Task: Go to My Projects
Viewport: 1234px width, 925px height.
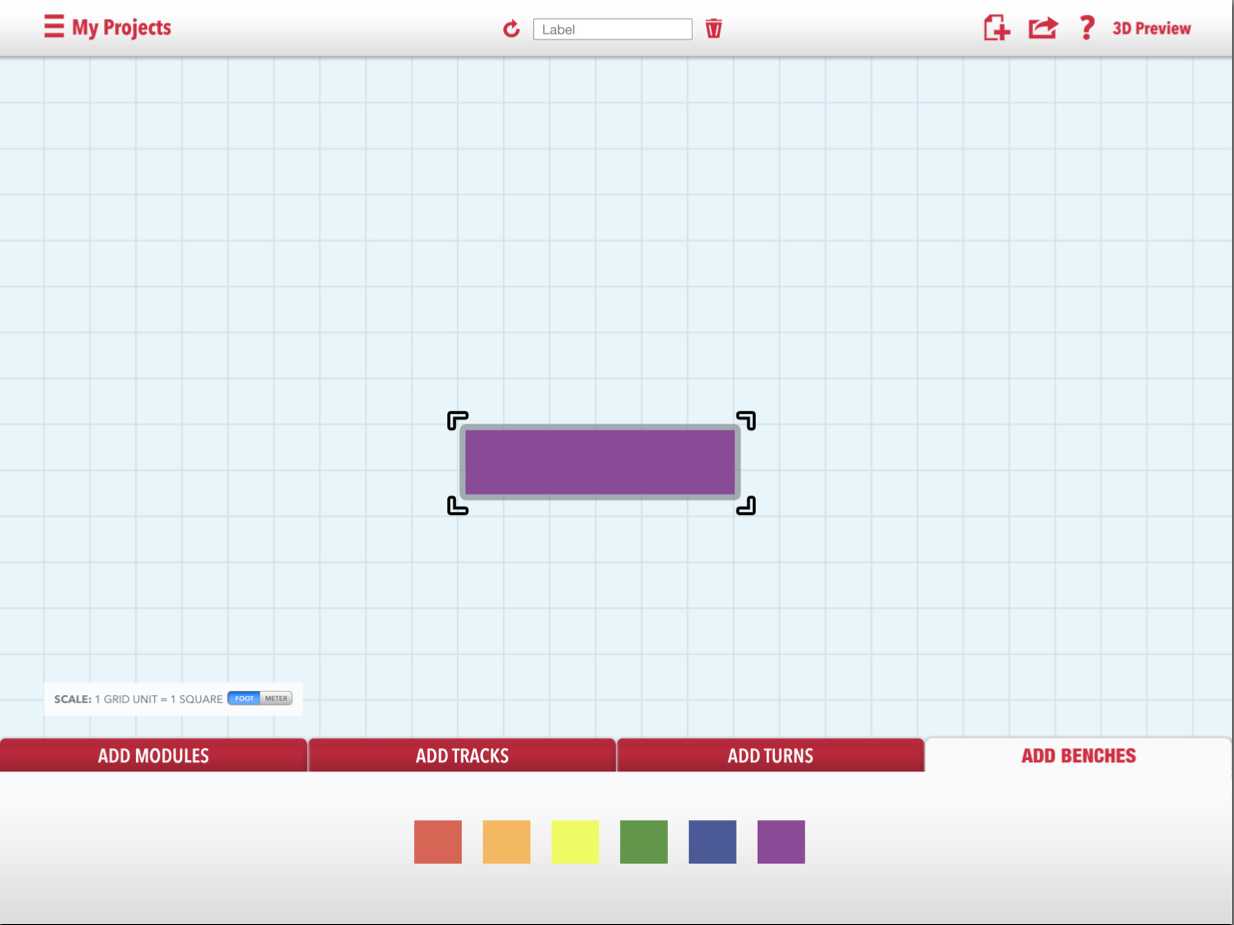Action: click(121, 28)
